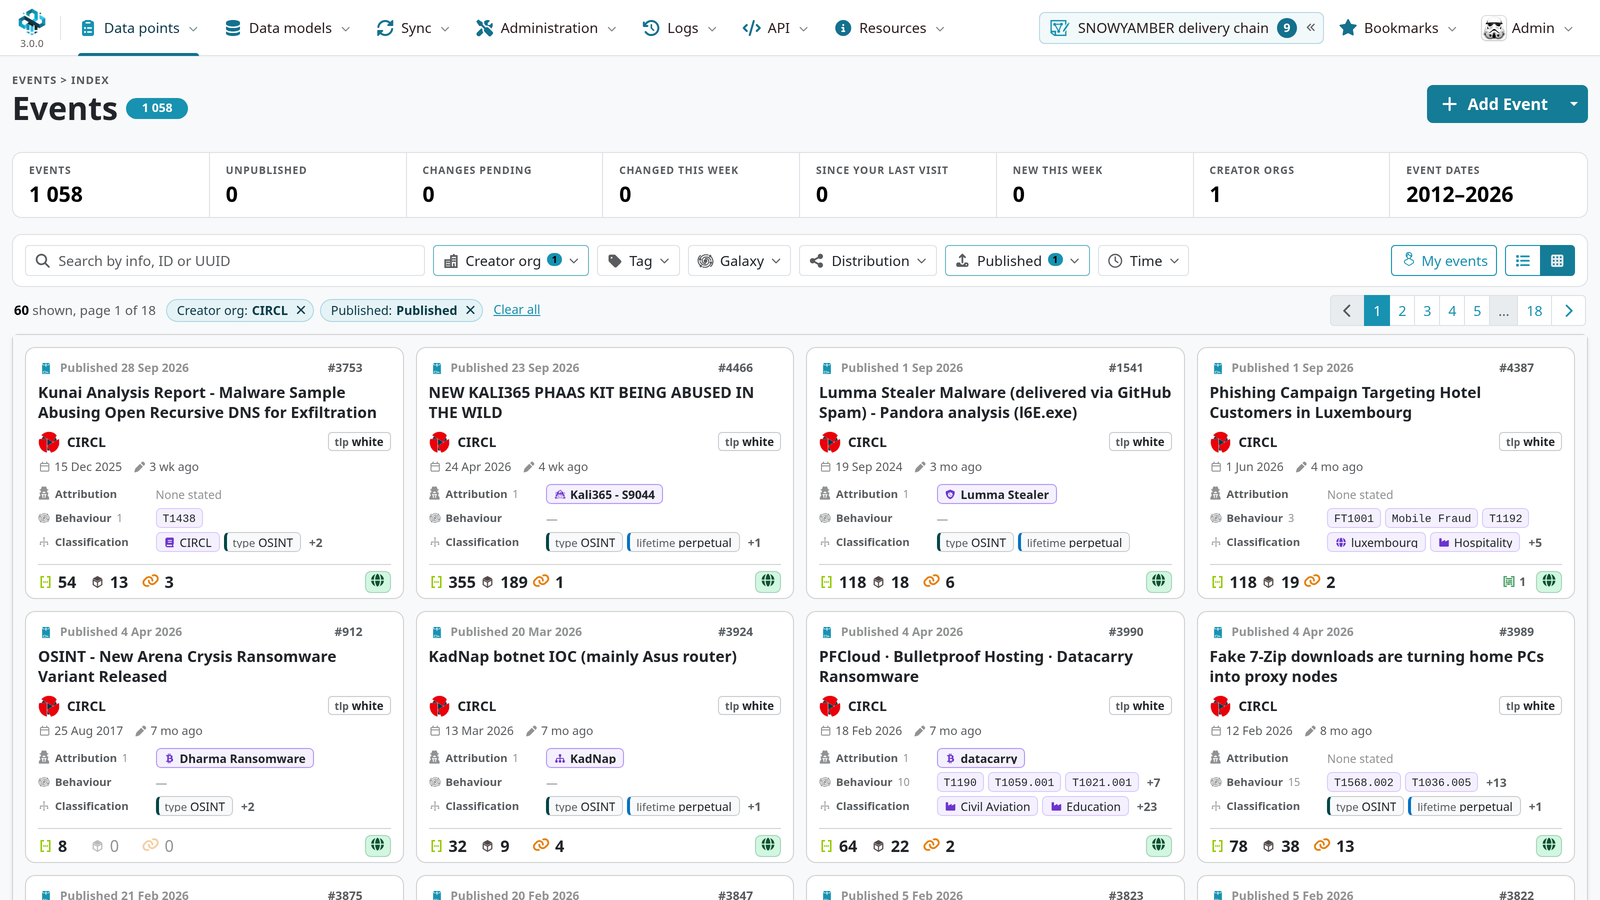Open the Logs menu
Screen dimensions: 1600x900
tap(680, 28)
